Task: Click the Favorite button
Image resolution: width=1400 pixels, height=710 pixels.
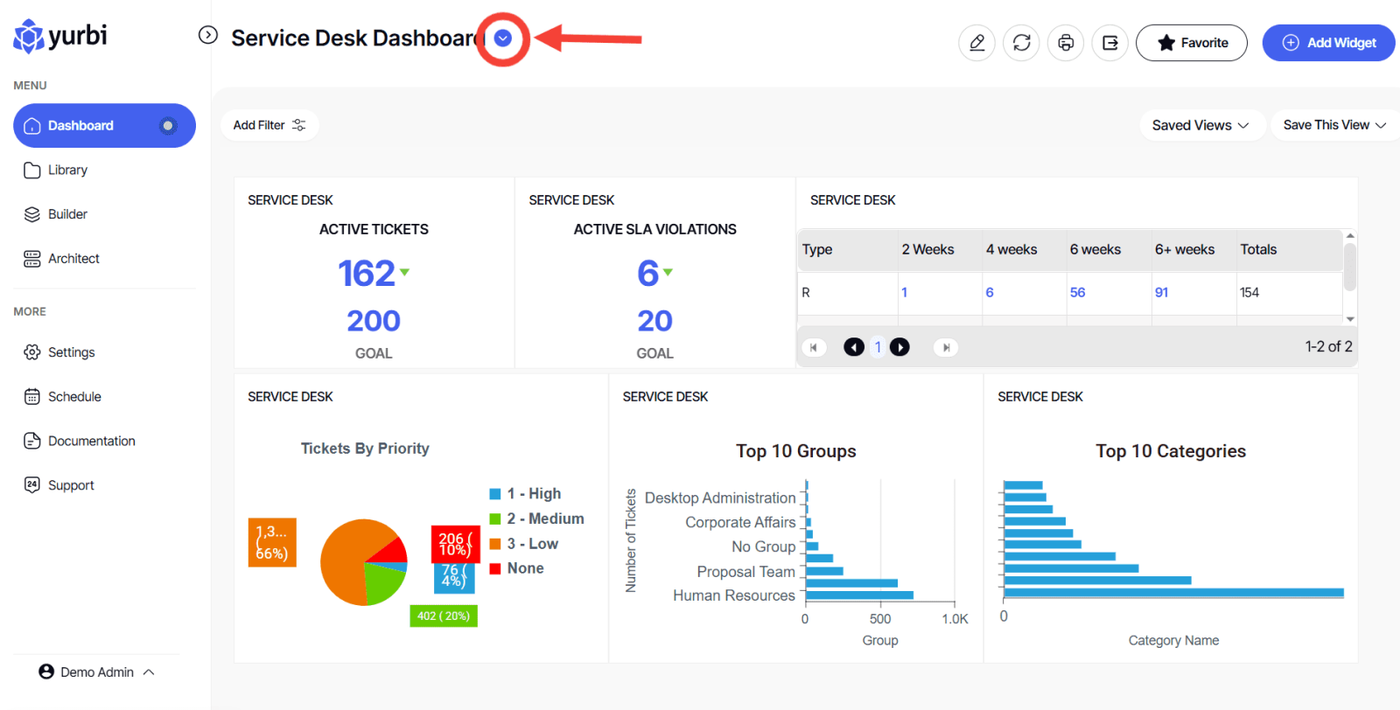Action: pyautogui.click(x=1192, y=43)
